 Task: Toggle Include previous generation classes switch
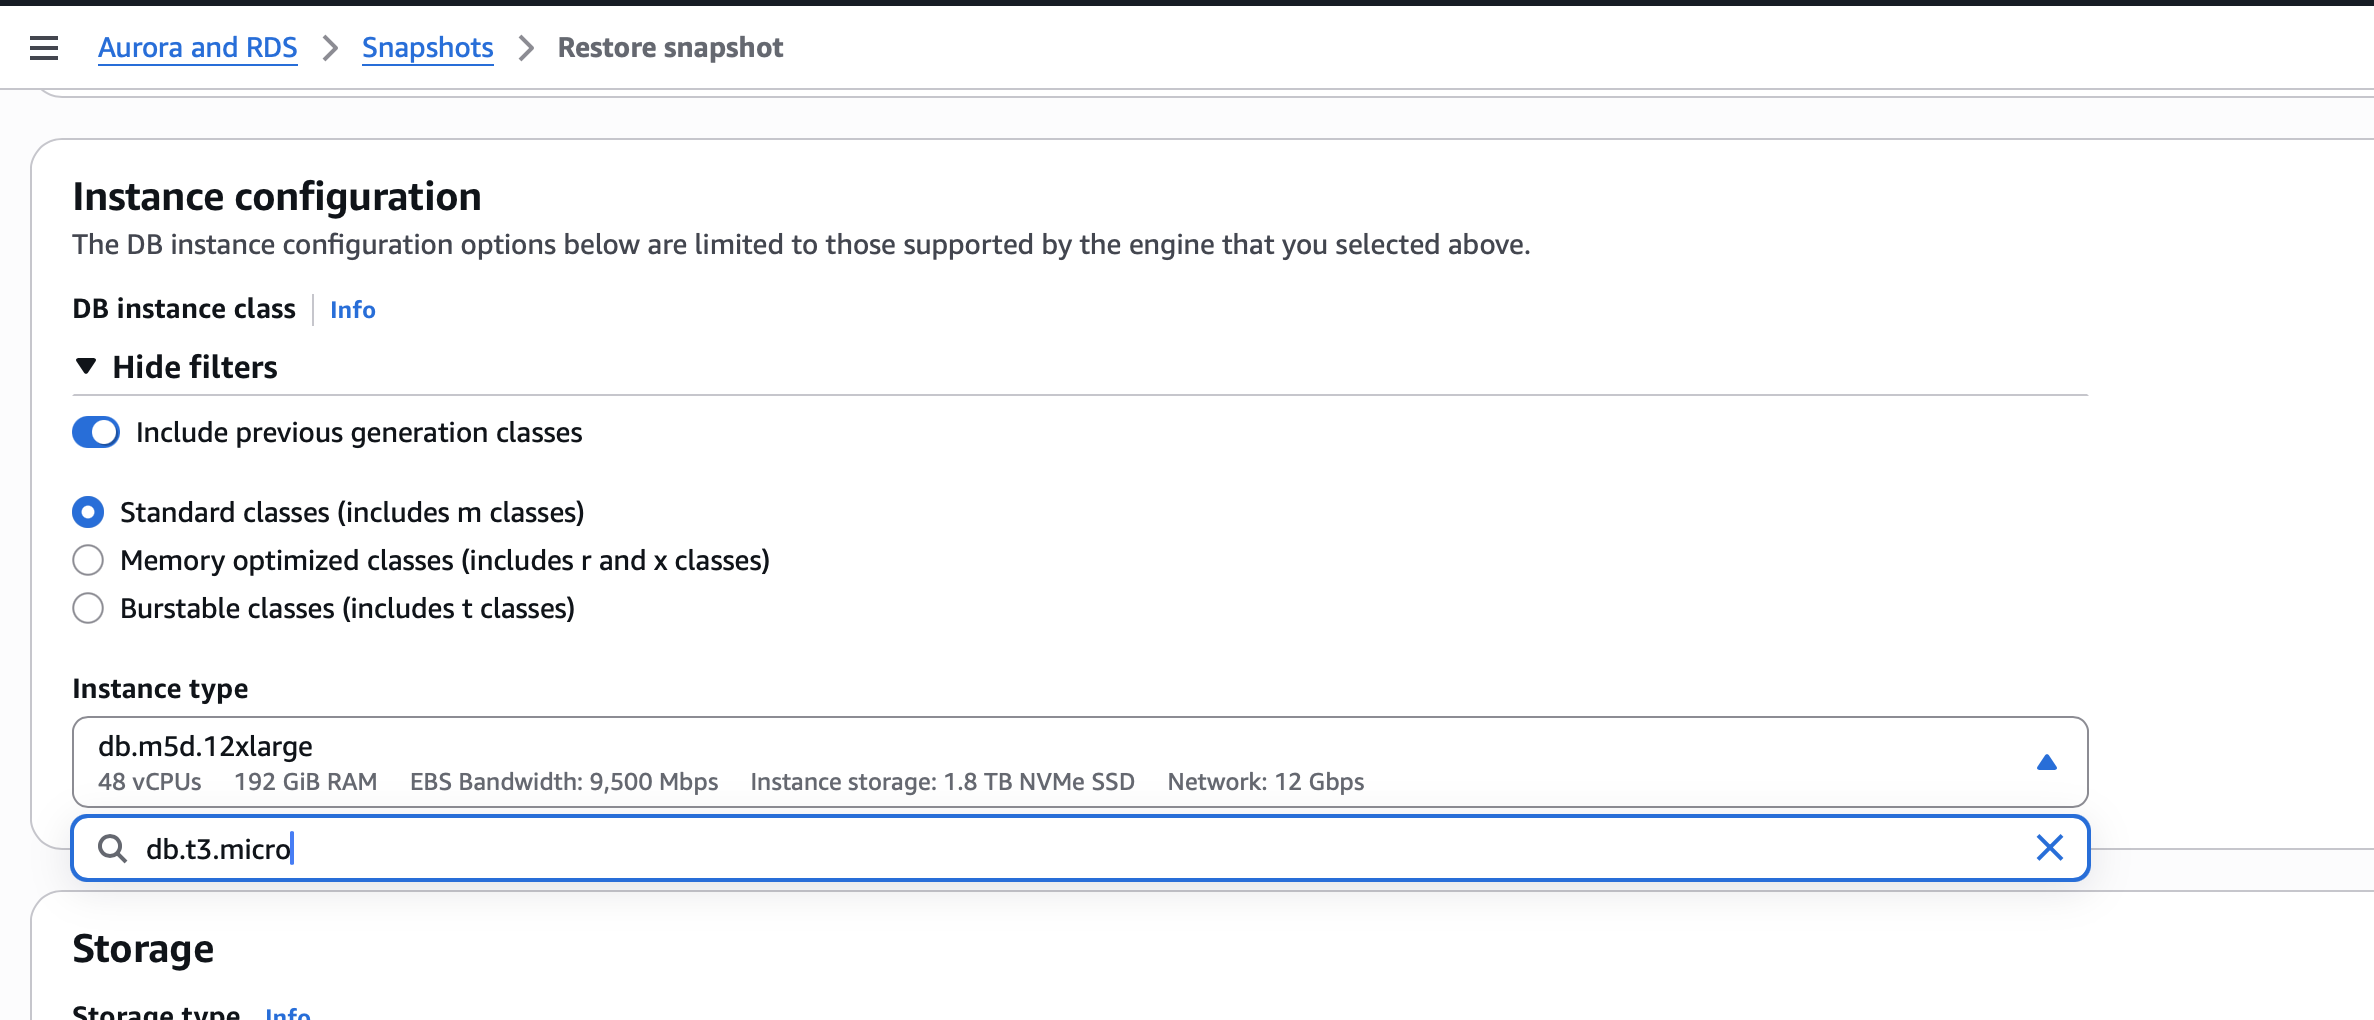96,432
